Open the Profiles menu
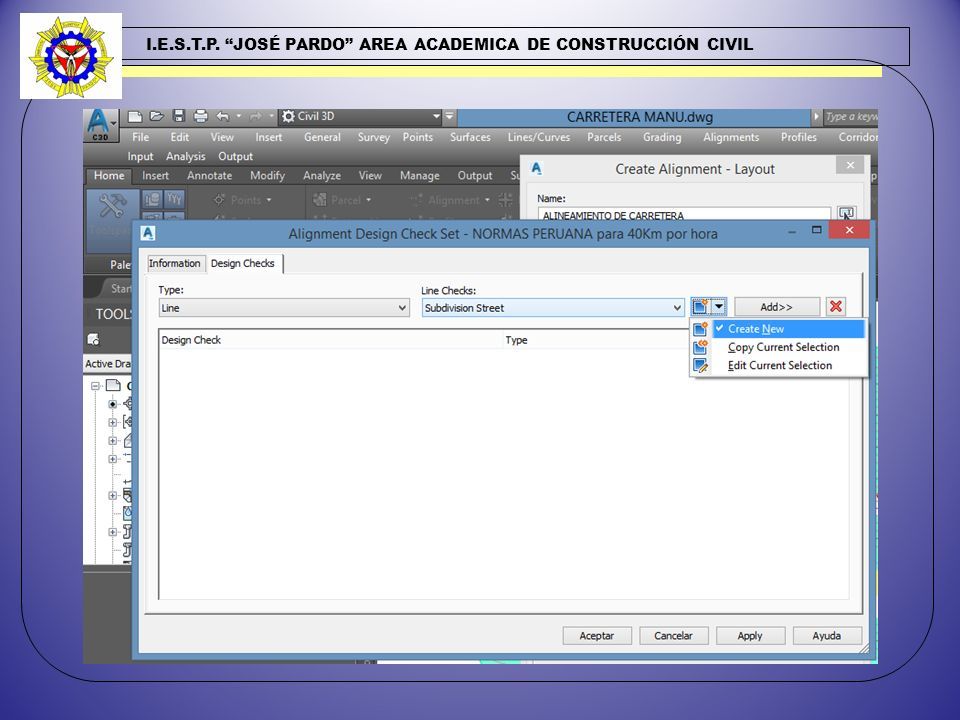Viewport: 960px width, 720px height. (x=798, y=137)
